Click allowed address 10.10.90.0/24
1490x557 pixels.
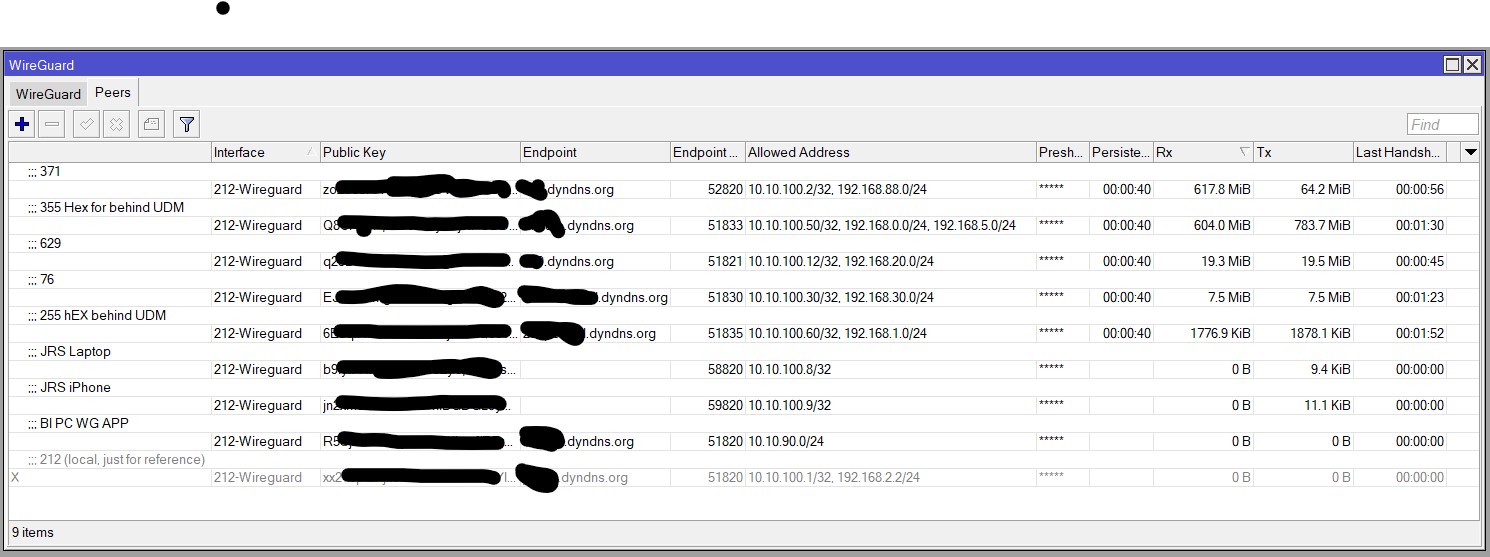point(786,441)
